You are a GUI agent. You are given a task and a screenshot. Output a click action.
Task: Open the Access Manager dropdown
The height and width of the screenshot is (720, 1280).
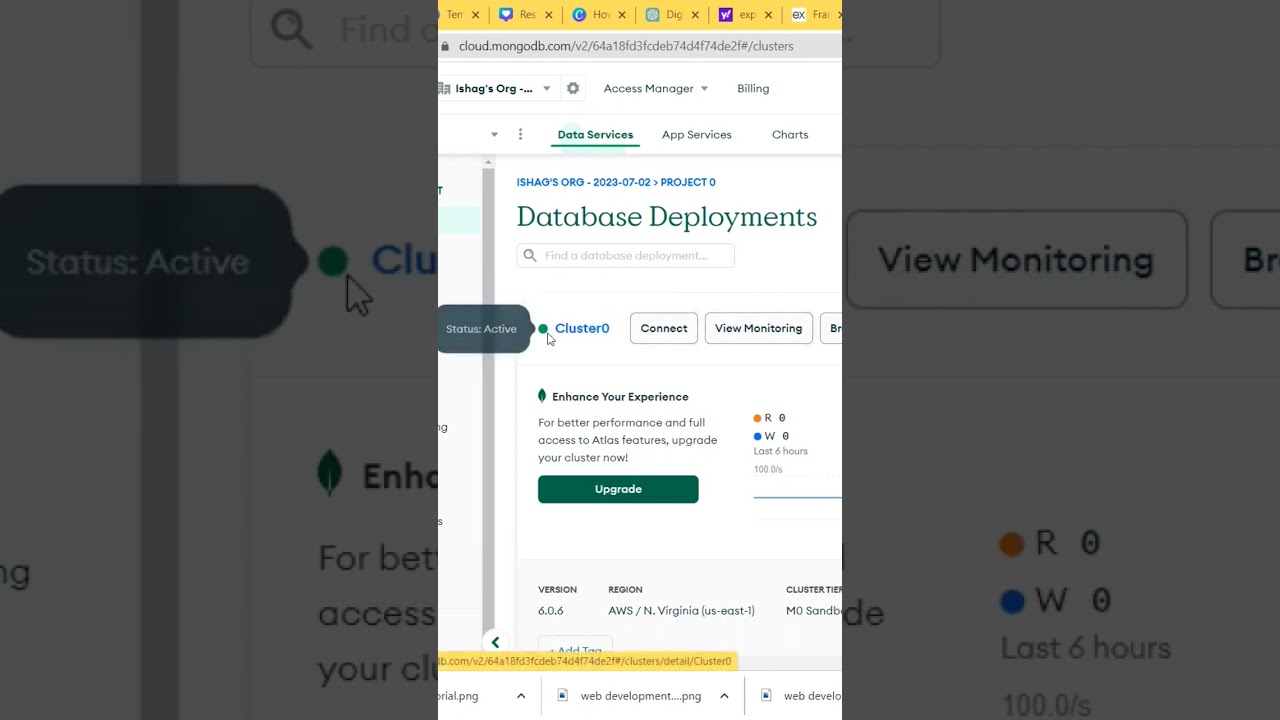[x=655, y=88]
